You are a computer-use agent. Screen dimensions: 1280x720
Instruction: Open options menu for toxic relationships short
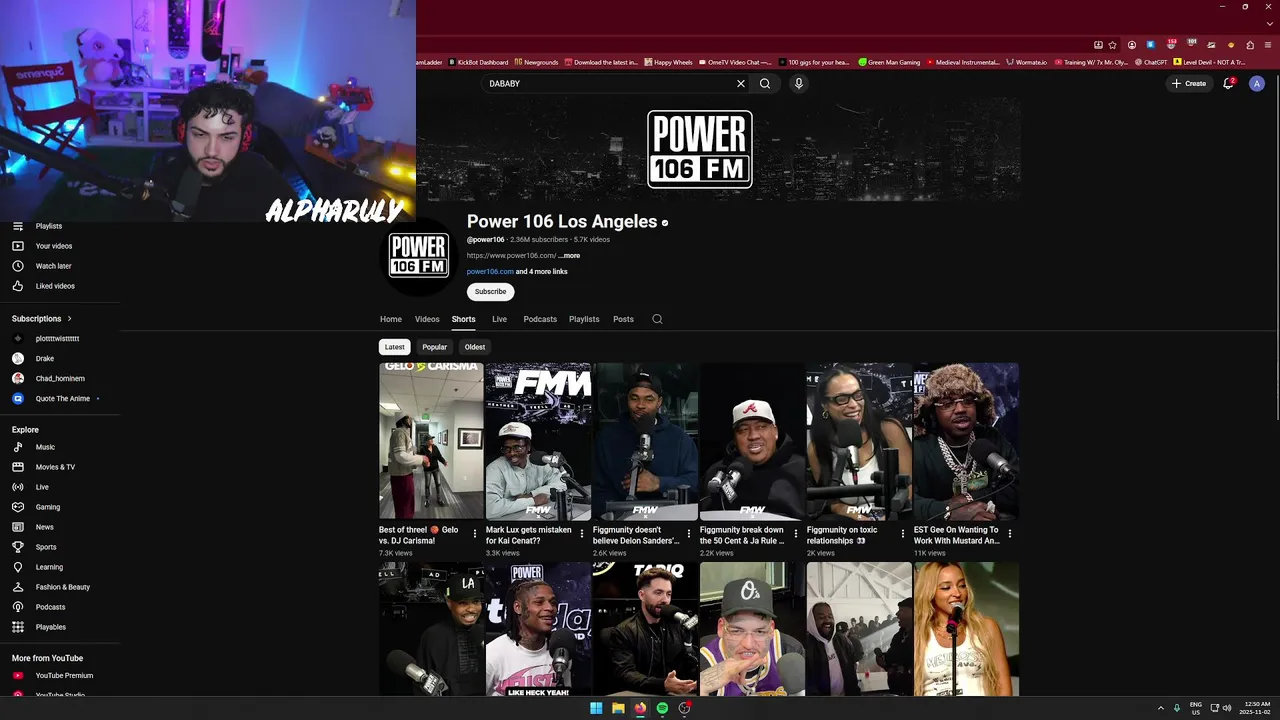tap(903, 534)
